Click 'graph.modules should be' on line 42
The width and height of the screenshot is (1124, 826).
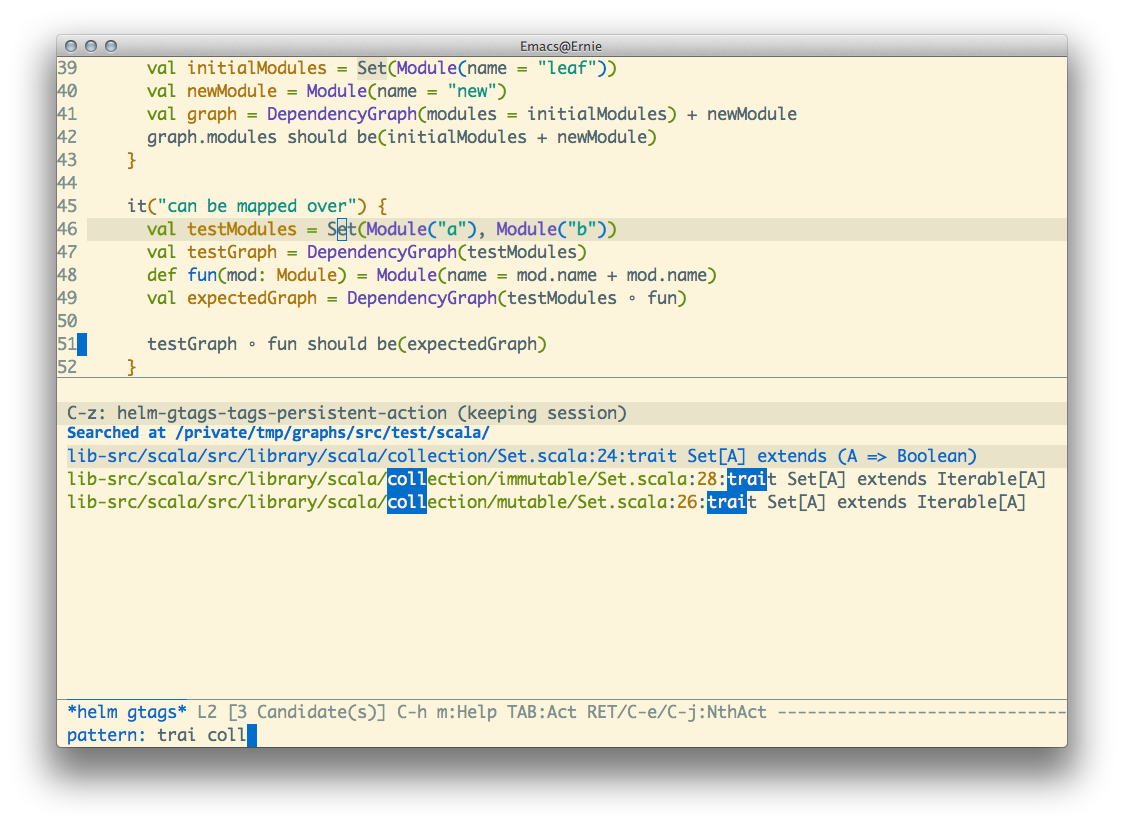[262, 137]
